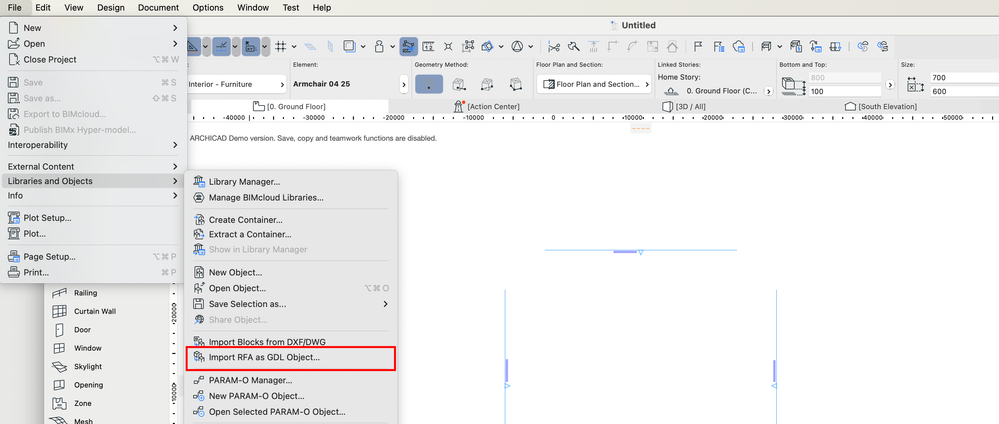Click the dimension 1.2 toolbar icon
999x424 pixels.
point(429,47)
